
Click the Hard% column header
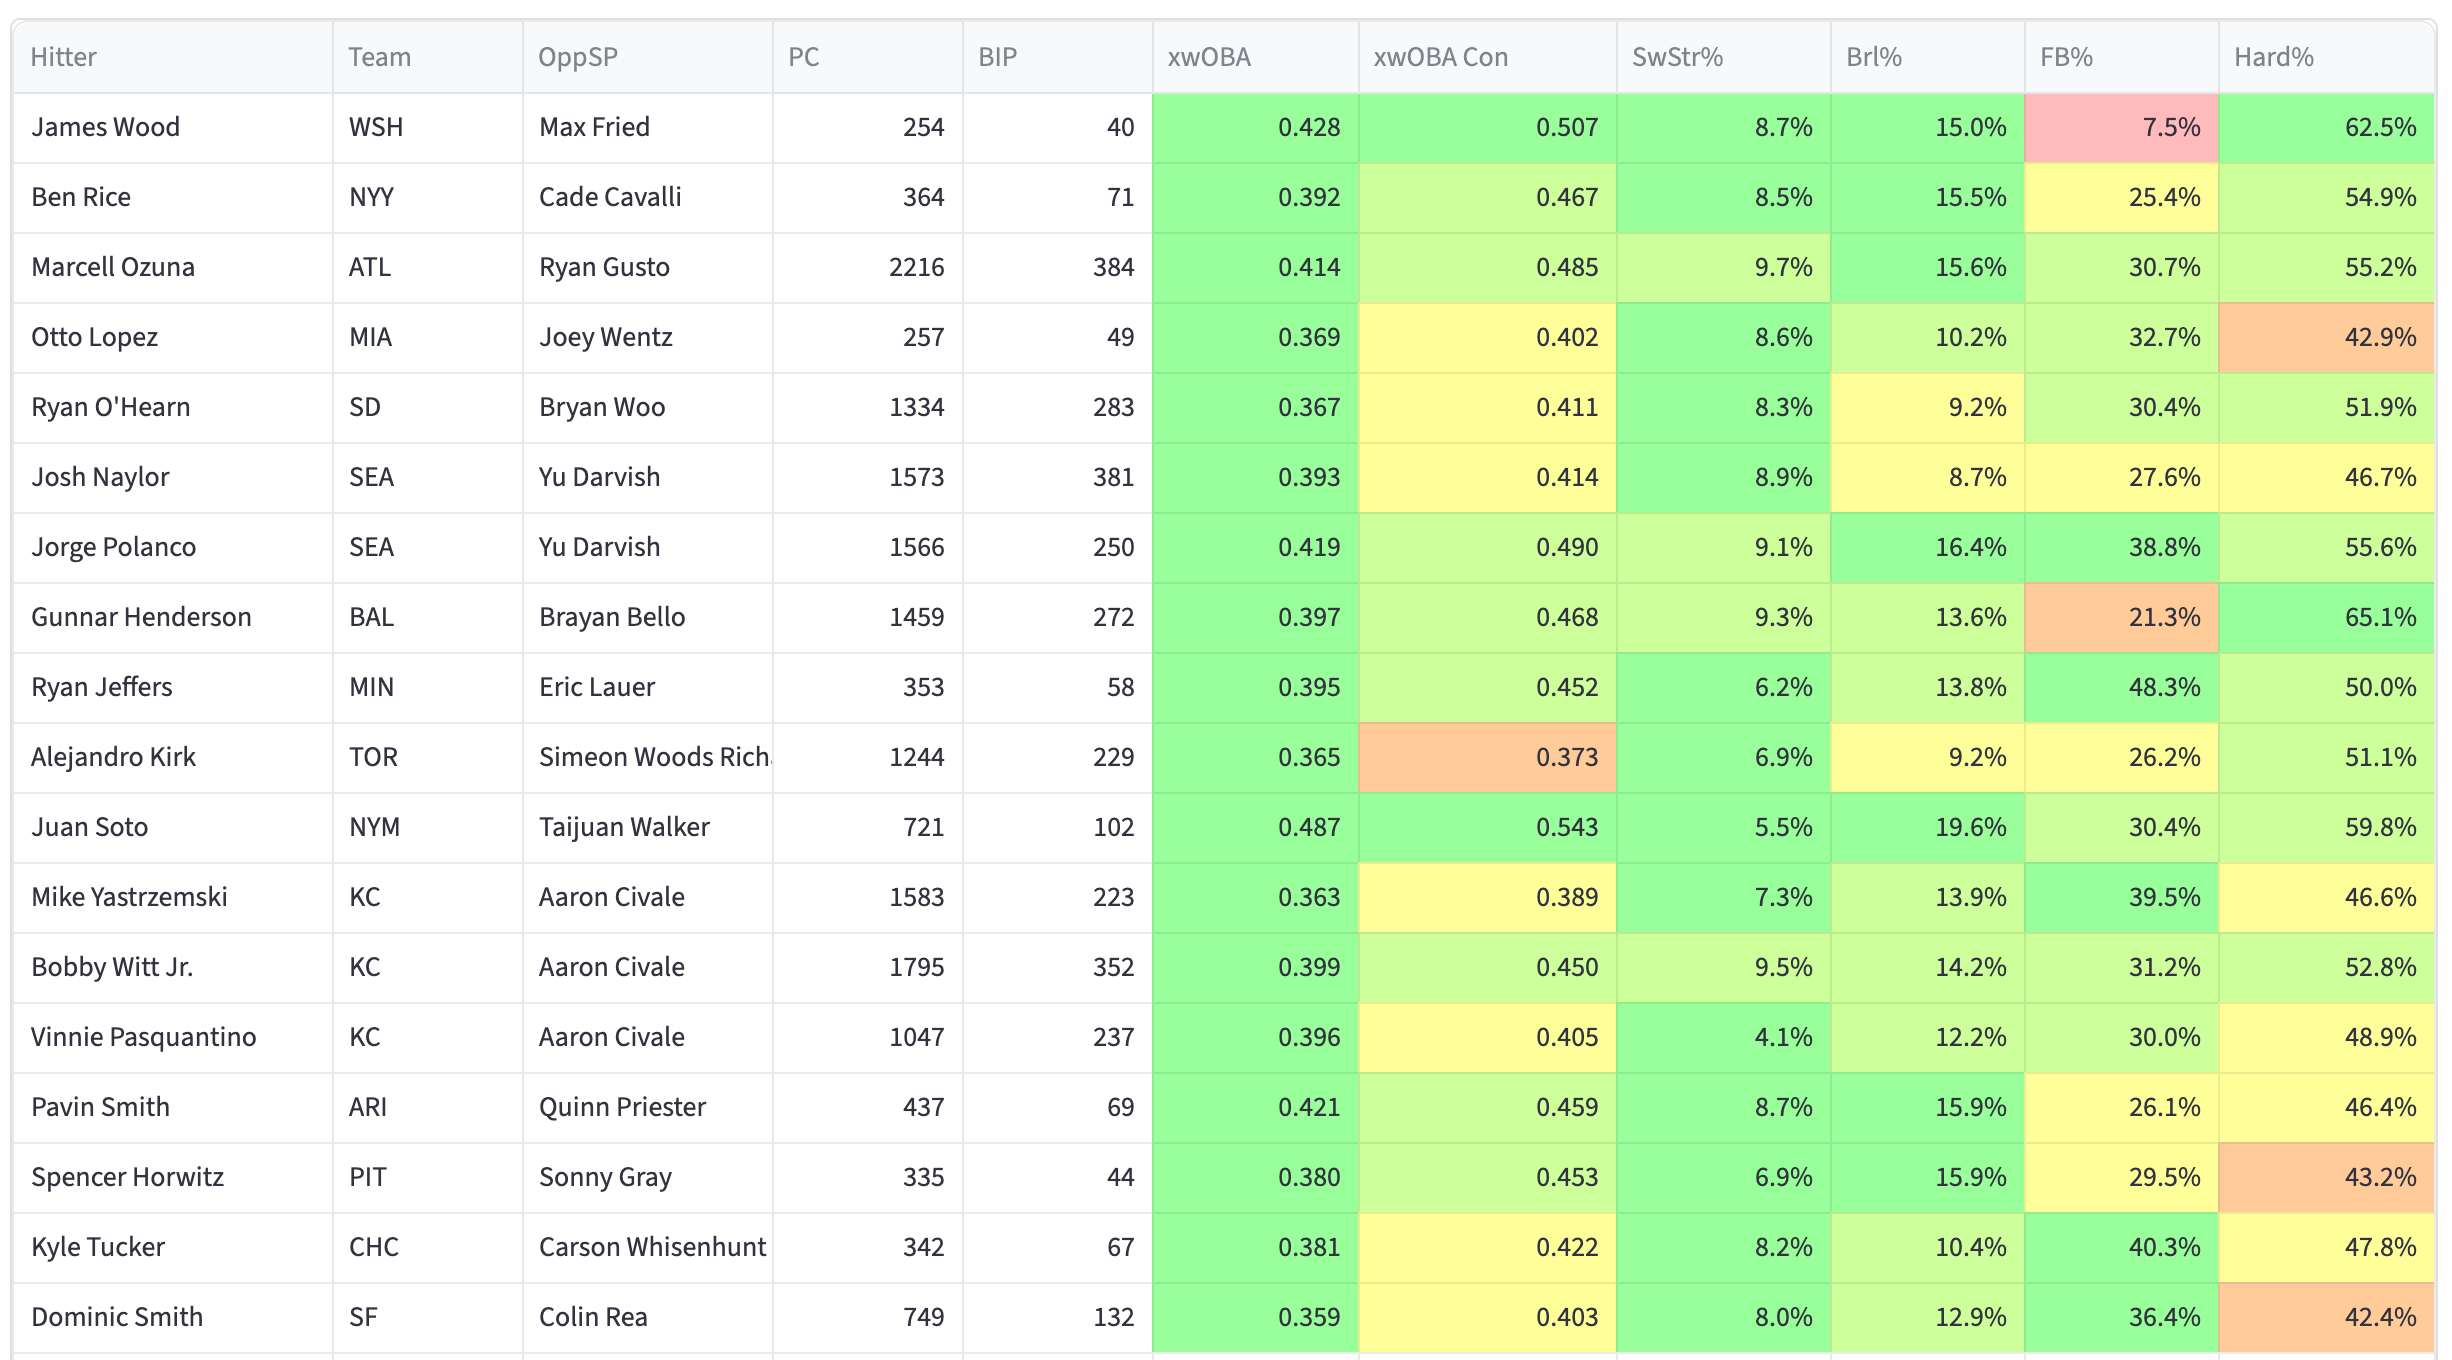click(2273, 57)
